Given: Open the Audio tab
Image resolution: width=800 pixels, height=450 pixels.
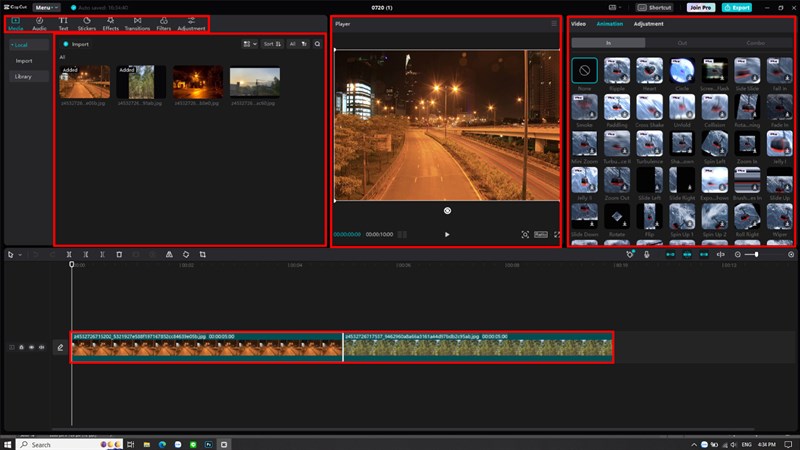Looking at the screenshot, I should (39, 23).
